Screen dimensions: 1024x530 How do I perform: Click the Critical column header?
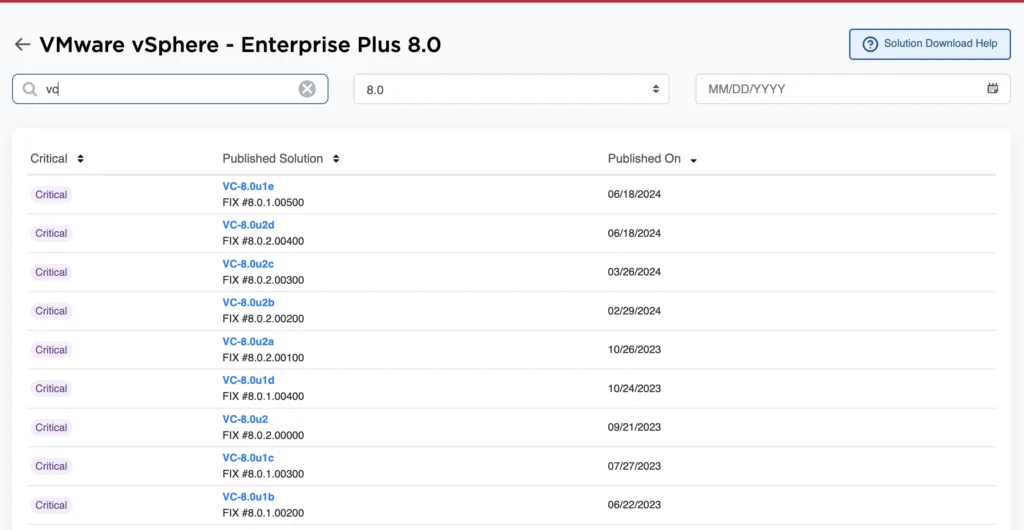(49, 159)
